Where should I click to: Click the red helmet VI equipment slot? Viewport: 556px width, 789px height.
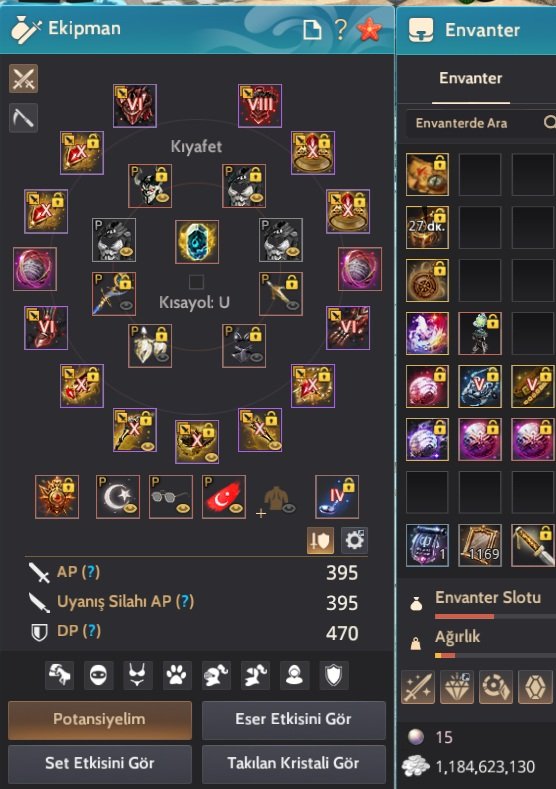coord(134,106)
